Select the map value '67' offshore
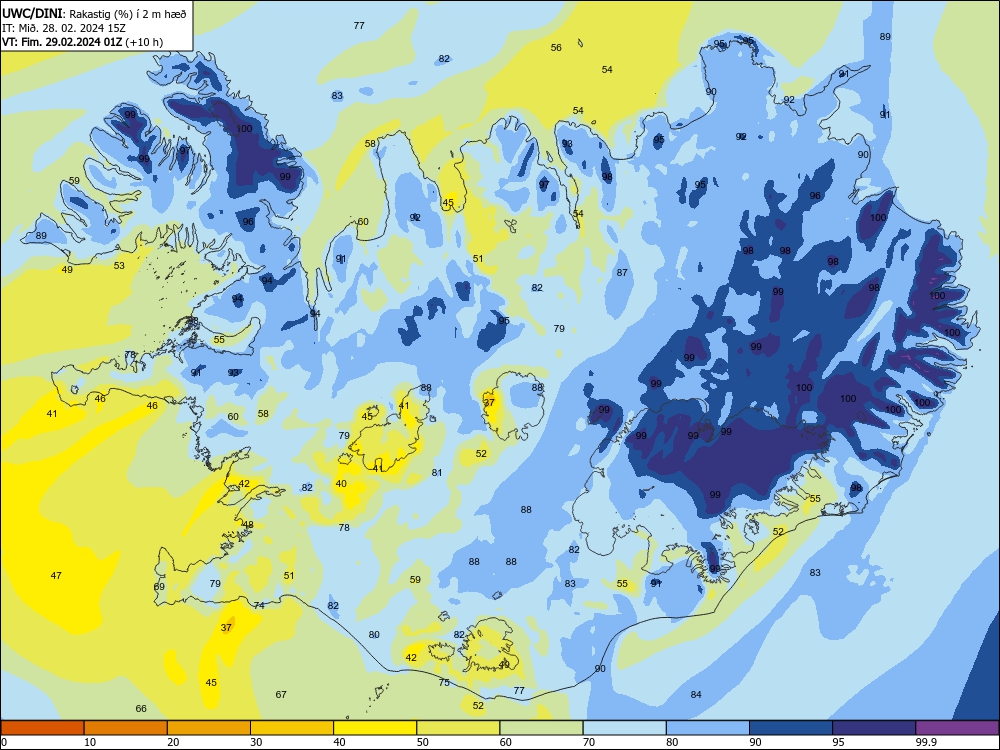 point(281,695)
